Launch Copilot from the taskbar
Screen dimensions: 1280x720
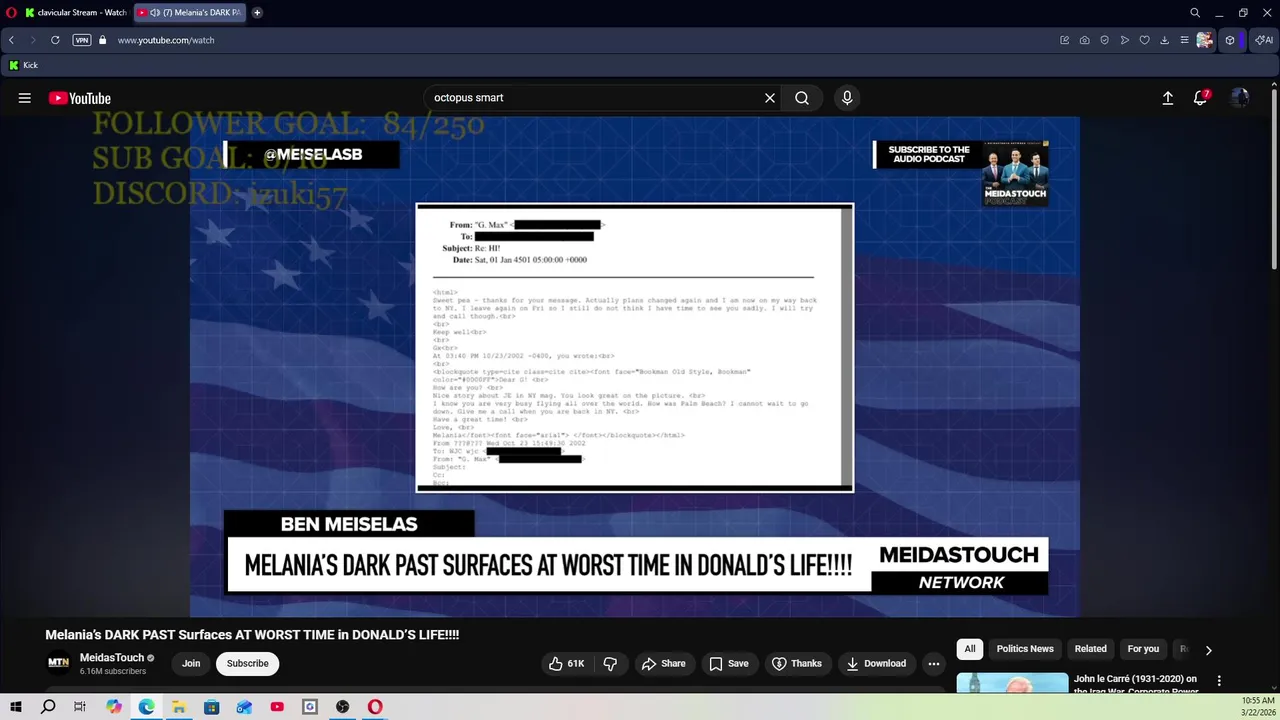114,707
